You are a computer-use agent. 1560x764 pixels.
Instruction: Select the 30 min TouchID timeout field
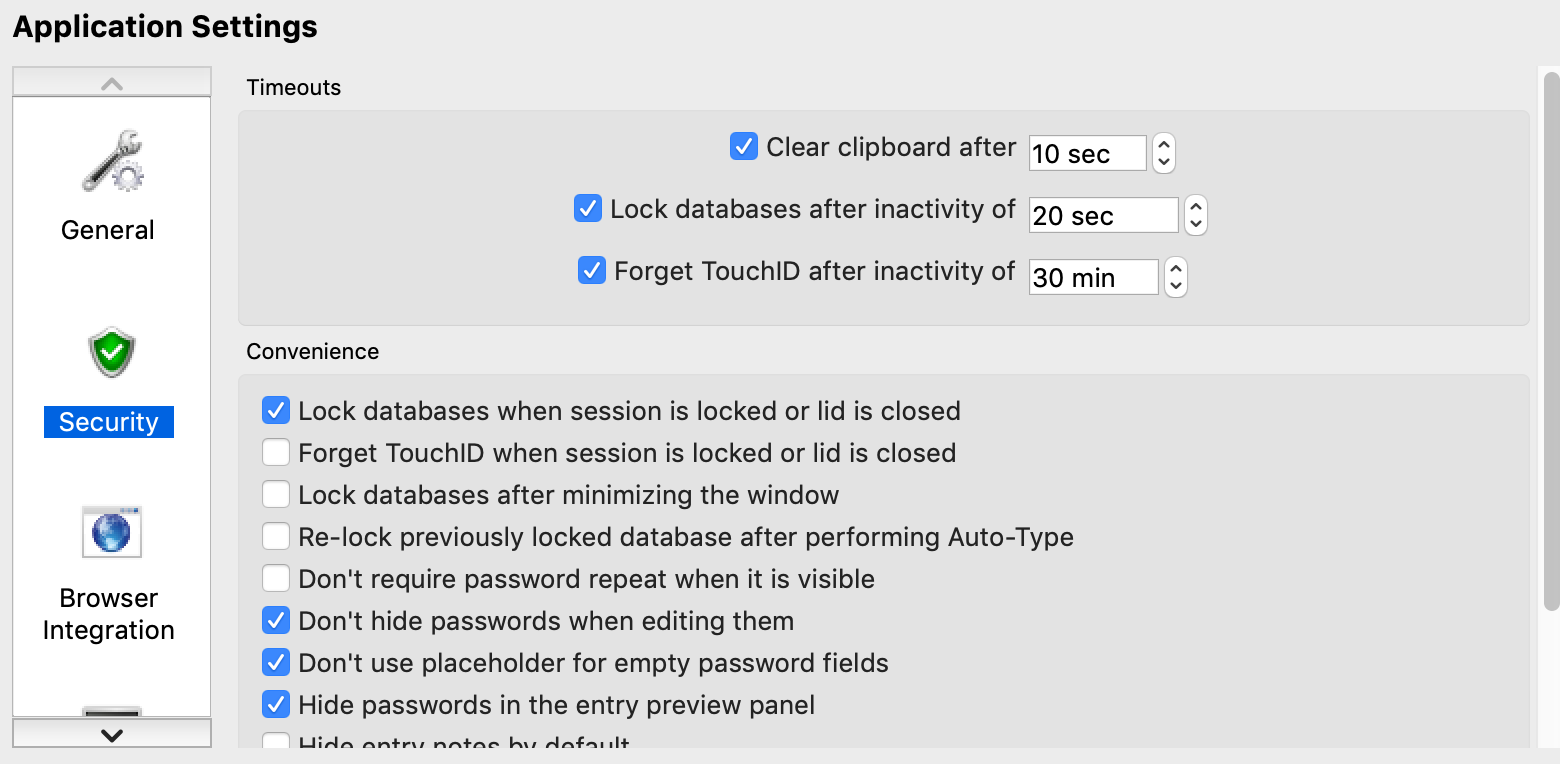tap(1092, 277)
